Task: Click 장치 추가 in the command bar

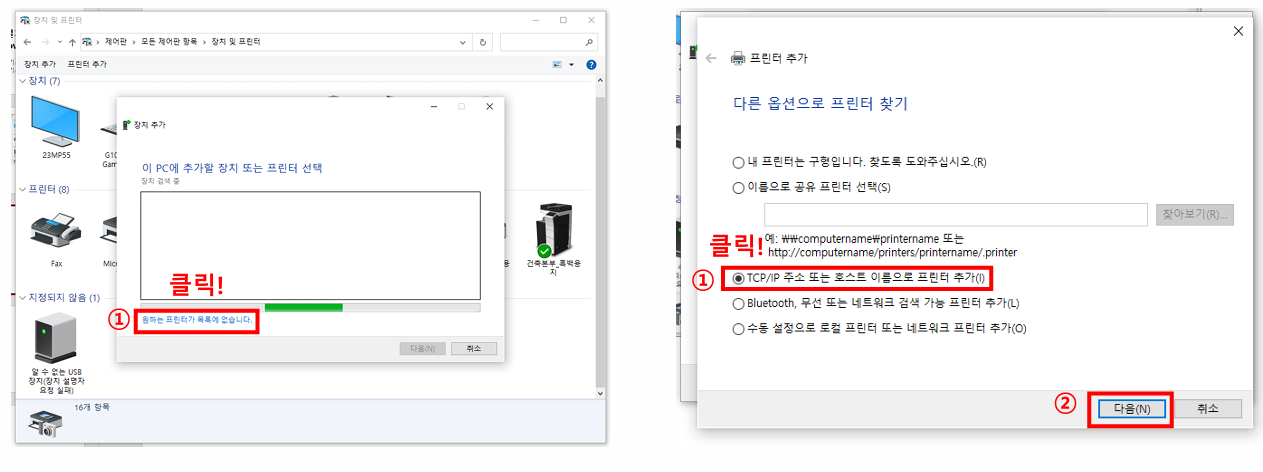Action: pos(40,64)
